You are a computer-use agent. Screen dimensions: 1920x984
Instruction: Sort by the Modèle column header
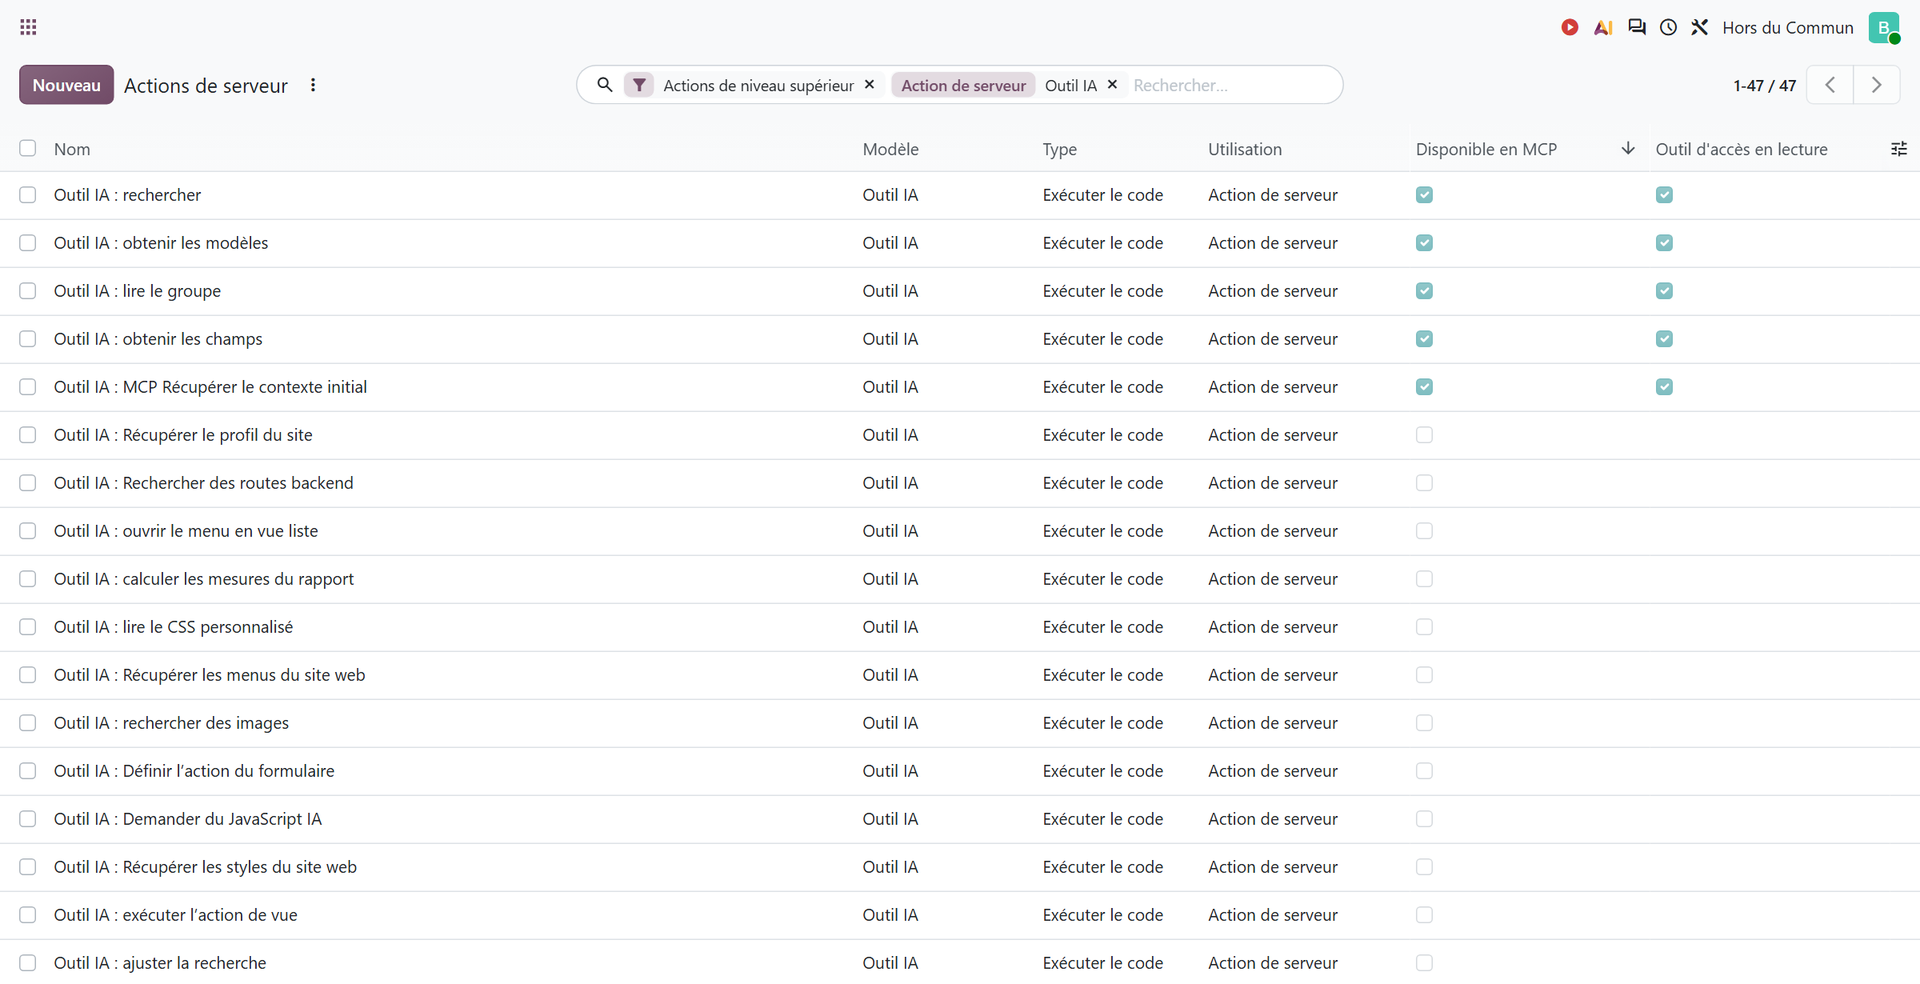click(891, 149)
